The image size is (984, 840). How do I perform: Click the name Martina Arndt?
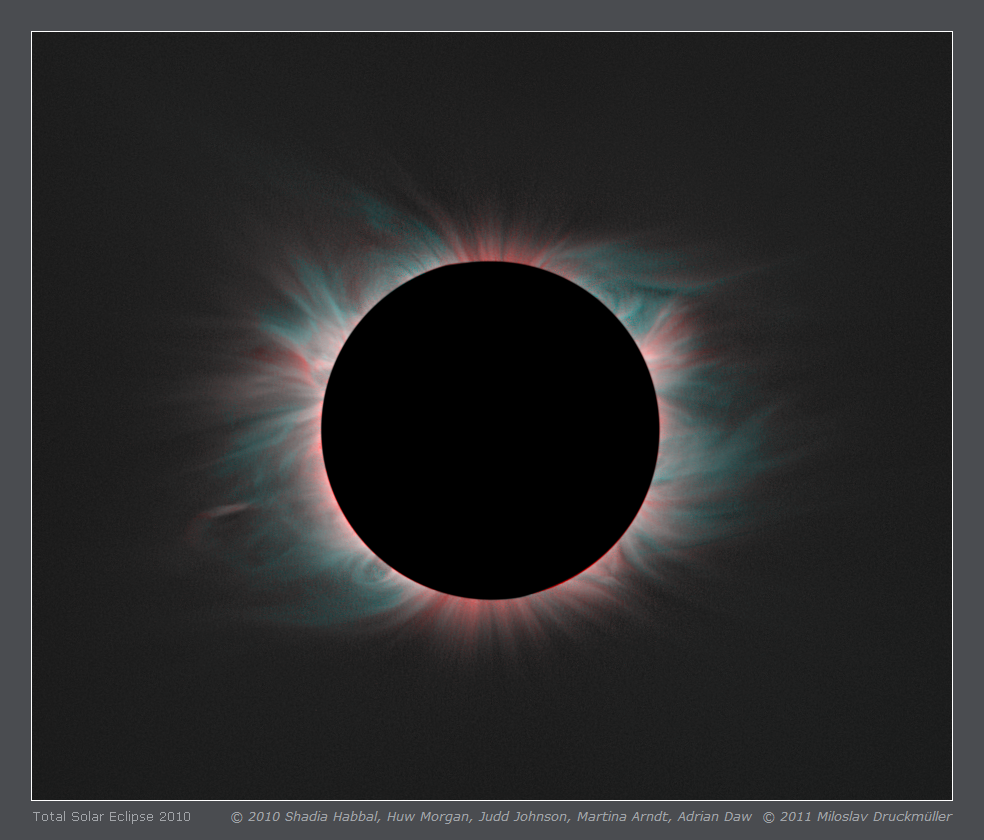pos(621,817)
